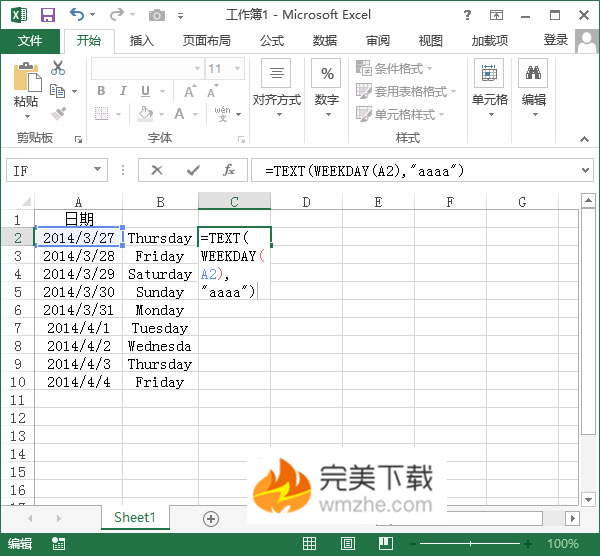Collapse the ribbon with the chevron

click(584, 139)
